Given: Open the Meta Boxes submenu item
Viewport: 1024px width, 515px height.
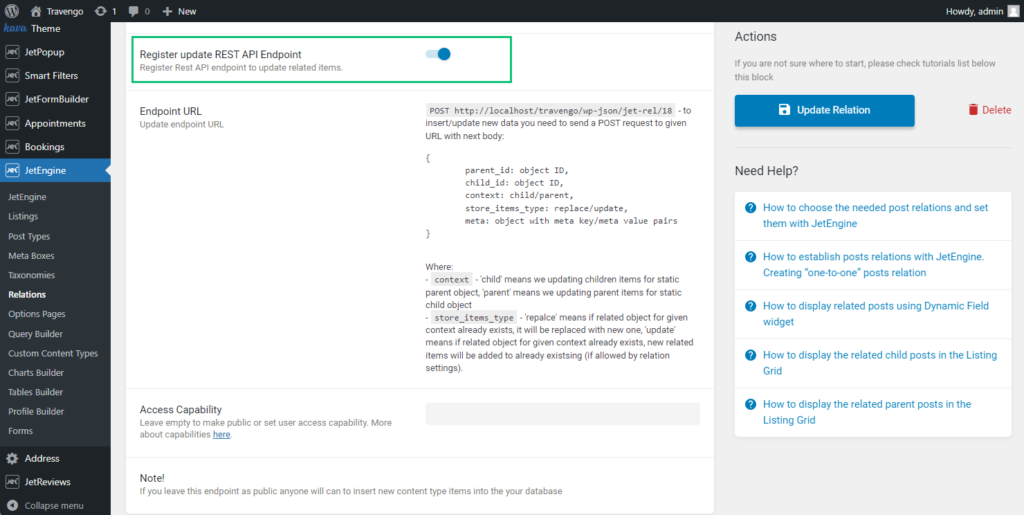Looking at the screenshot, I should click(x=31, y=256).
